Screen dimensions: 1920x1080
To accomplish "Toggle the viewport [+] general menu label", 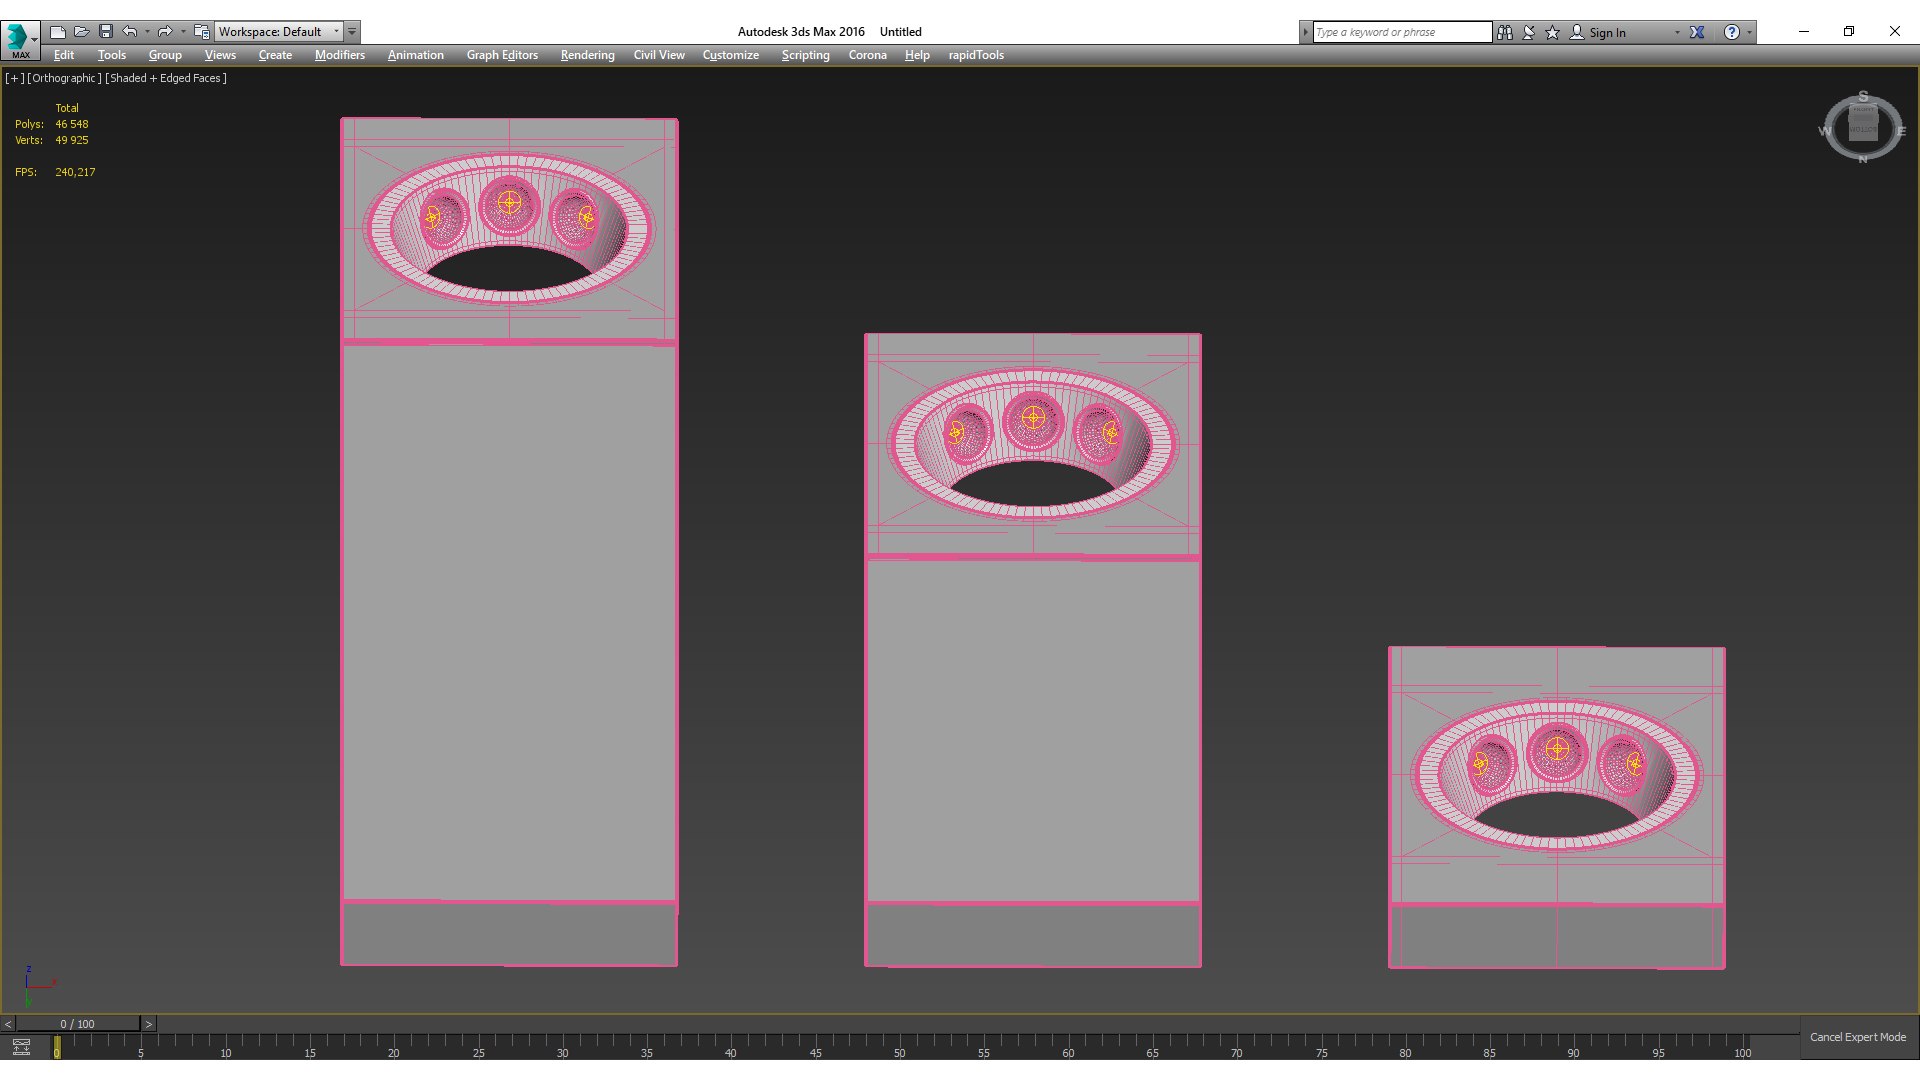I will click(14, 78).
